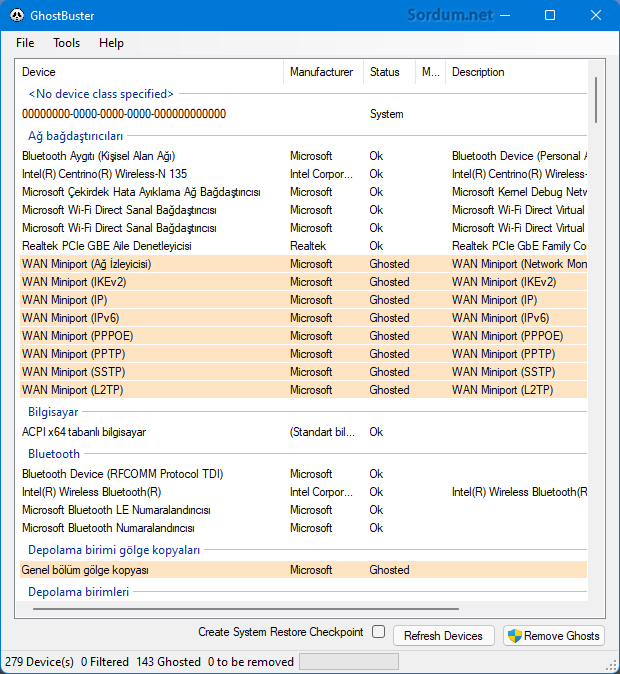Select Bluetooth Device (RFCOMM Protocol TDI) row

[x=304, y=474]
